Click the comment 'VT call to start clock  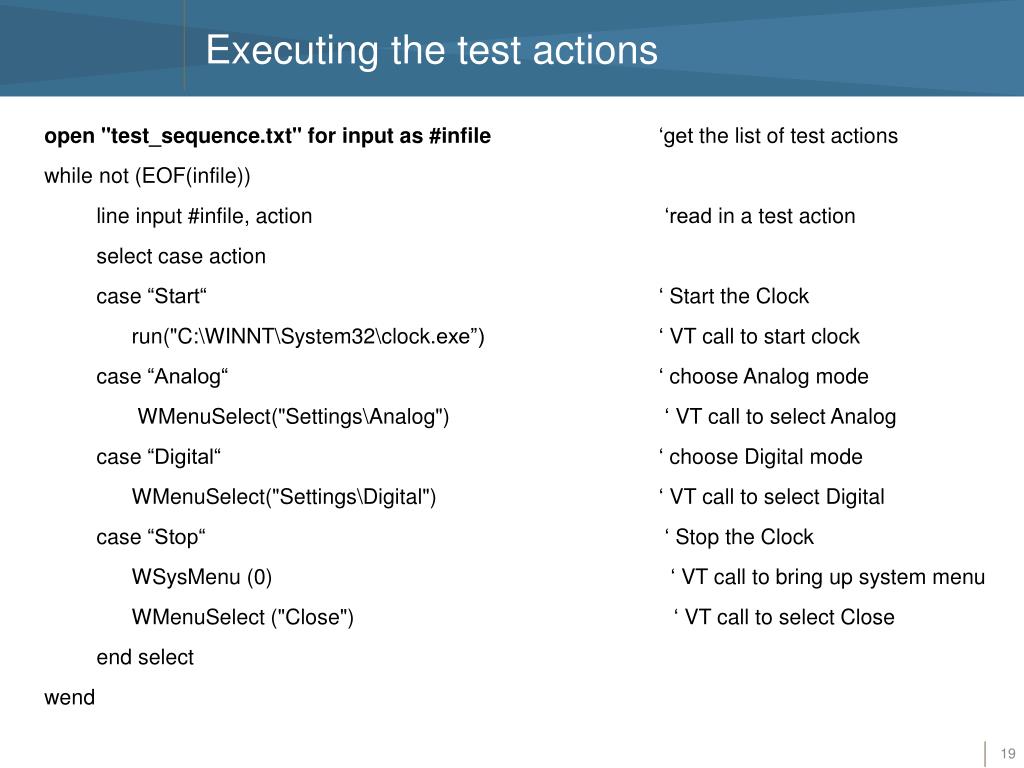tap(759, 337)
